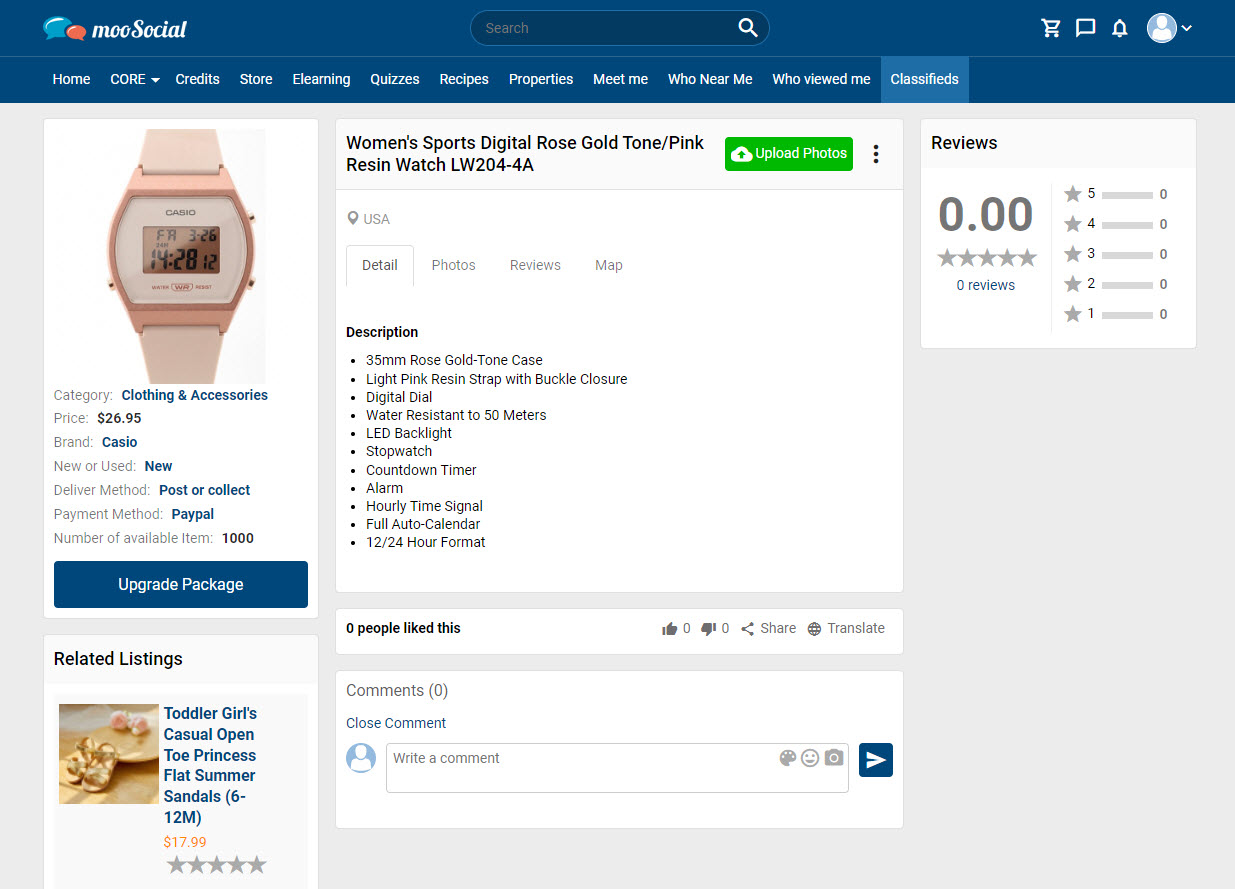Open Who viewed me
The image size is (1235, 889).
tap(821, 79)
